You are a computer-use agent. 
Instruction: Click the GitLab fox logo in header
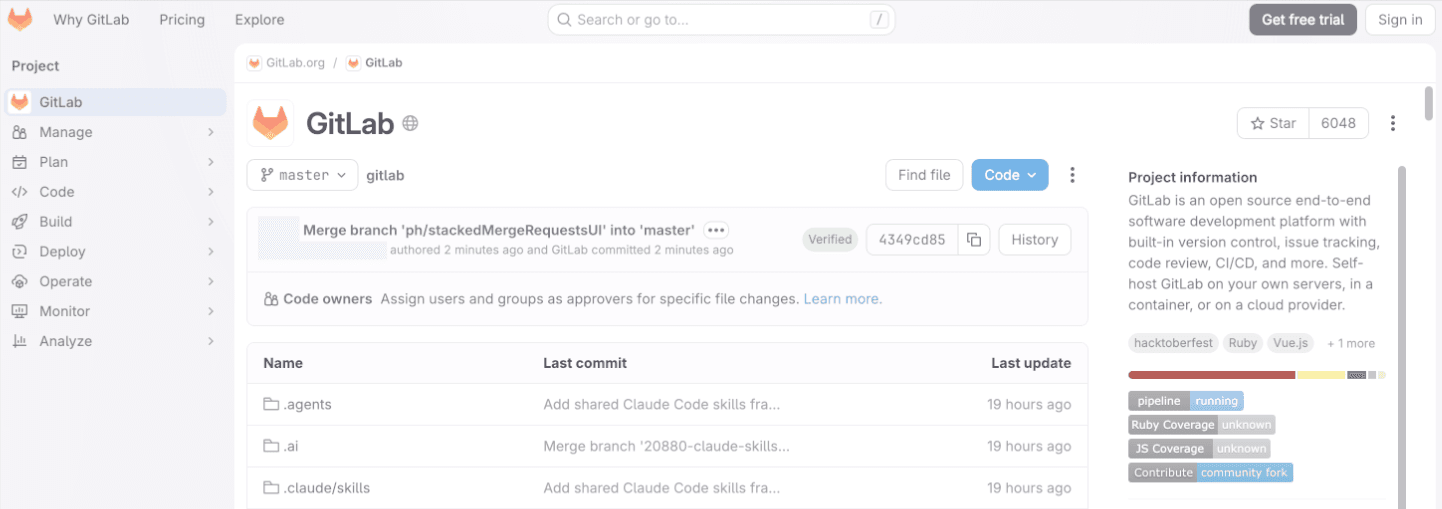click(20, 19)
